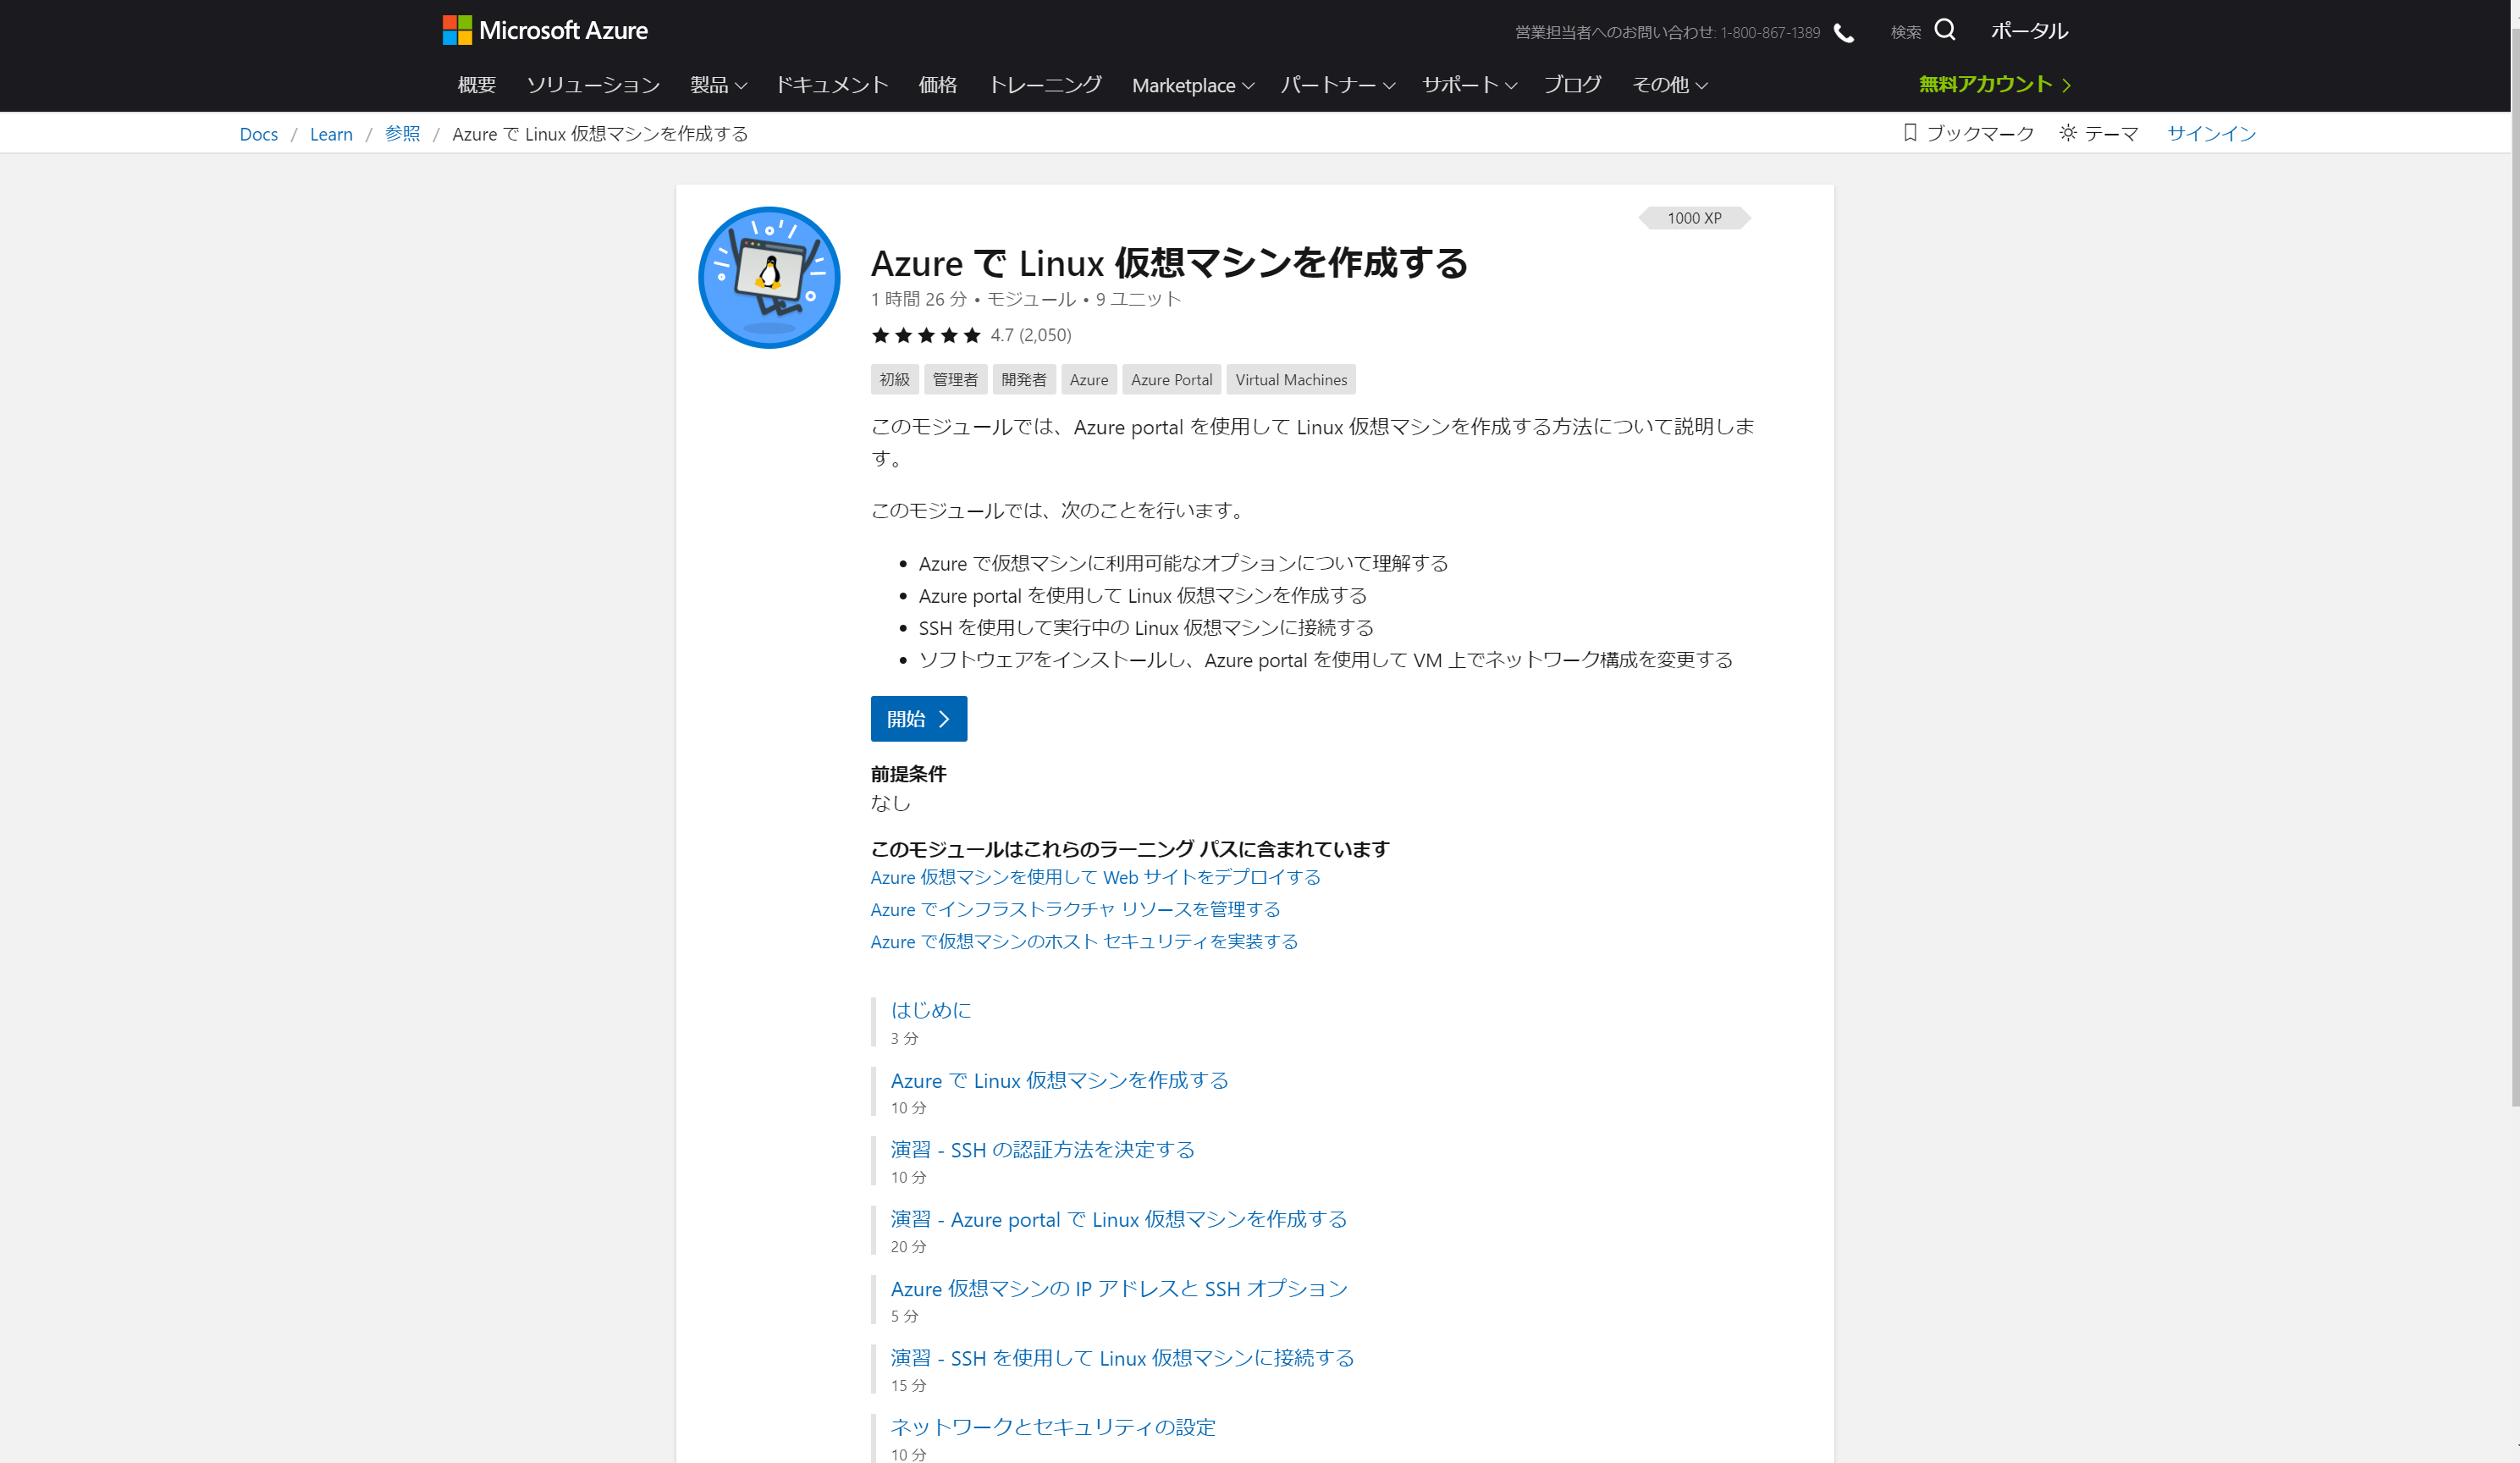Open the サポート dropdown menu
Viewport: 2520px width, 1463px height.
(x=1469, y=85)
